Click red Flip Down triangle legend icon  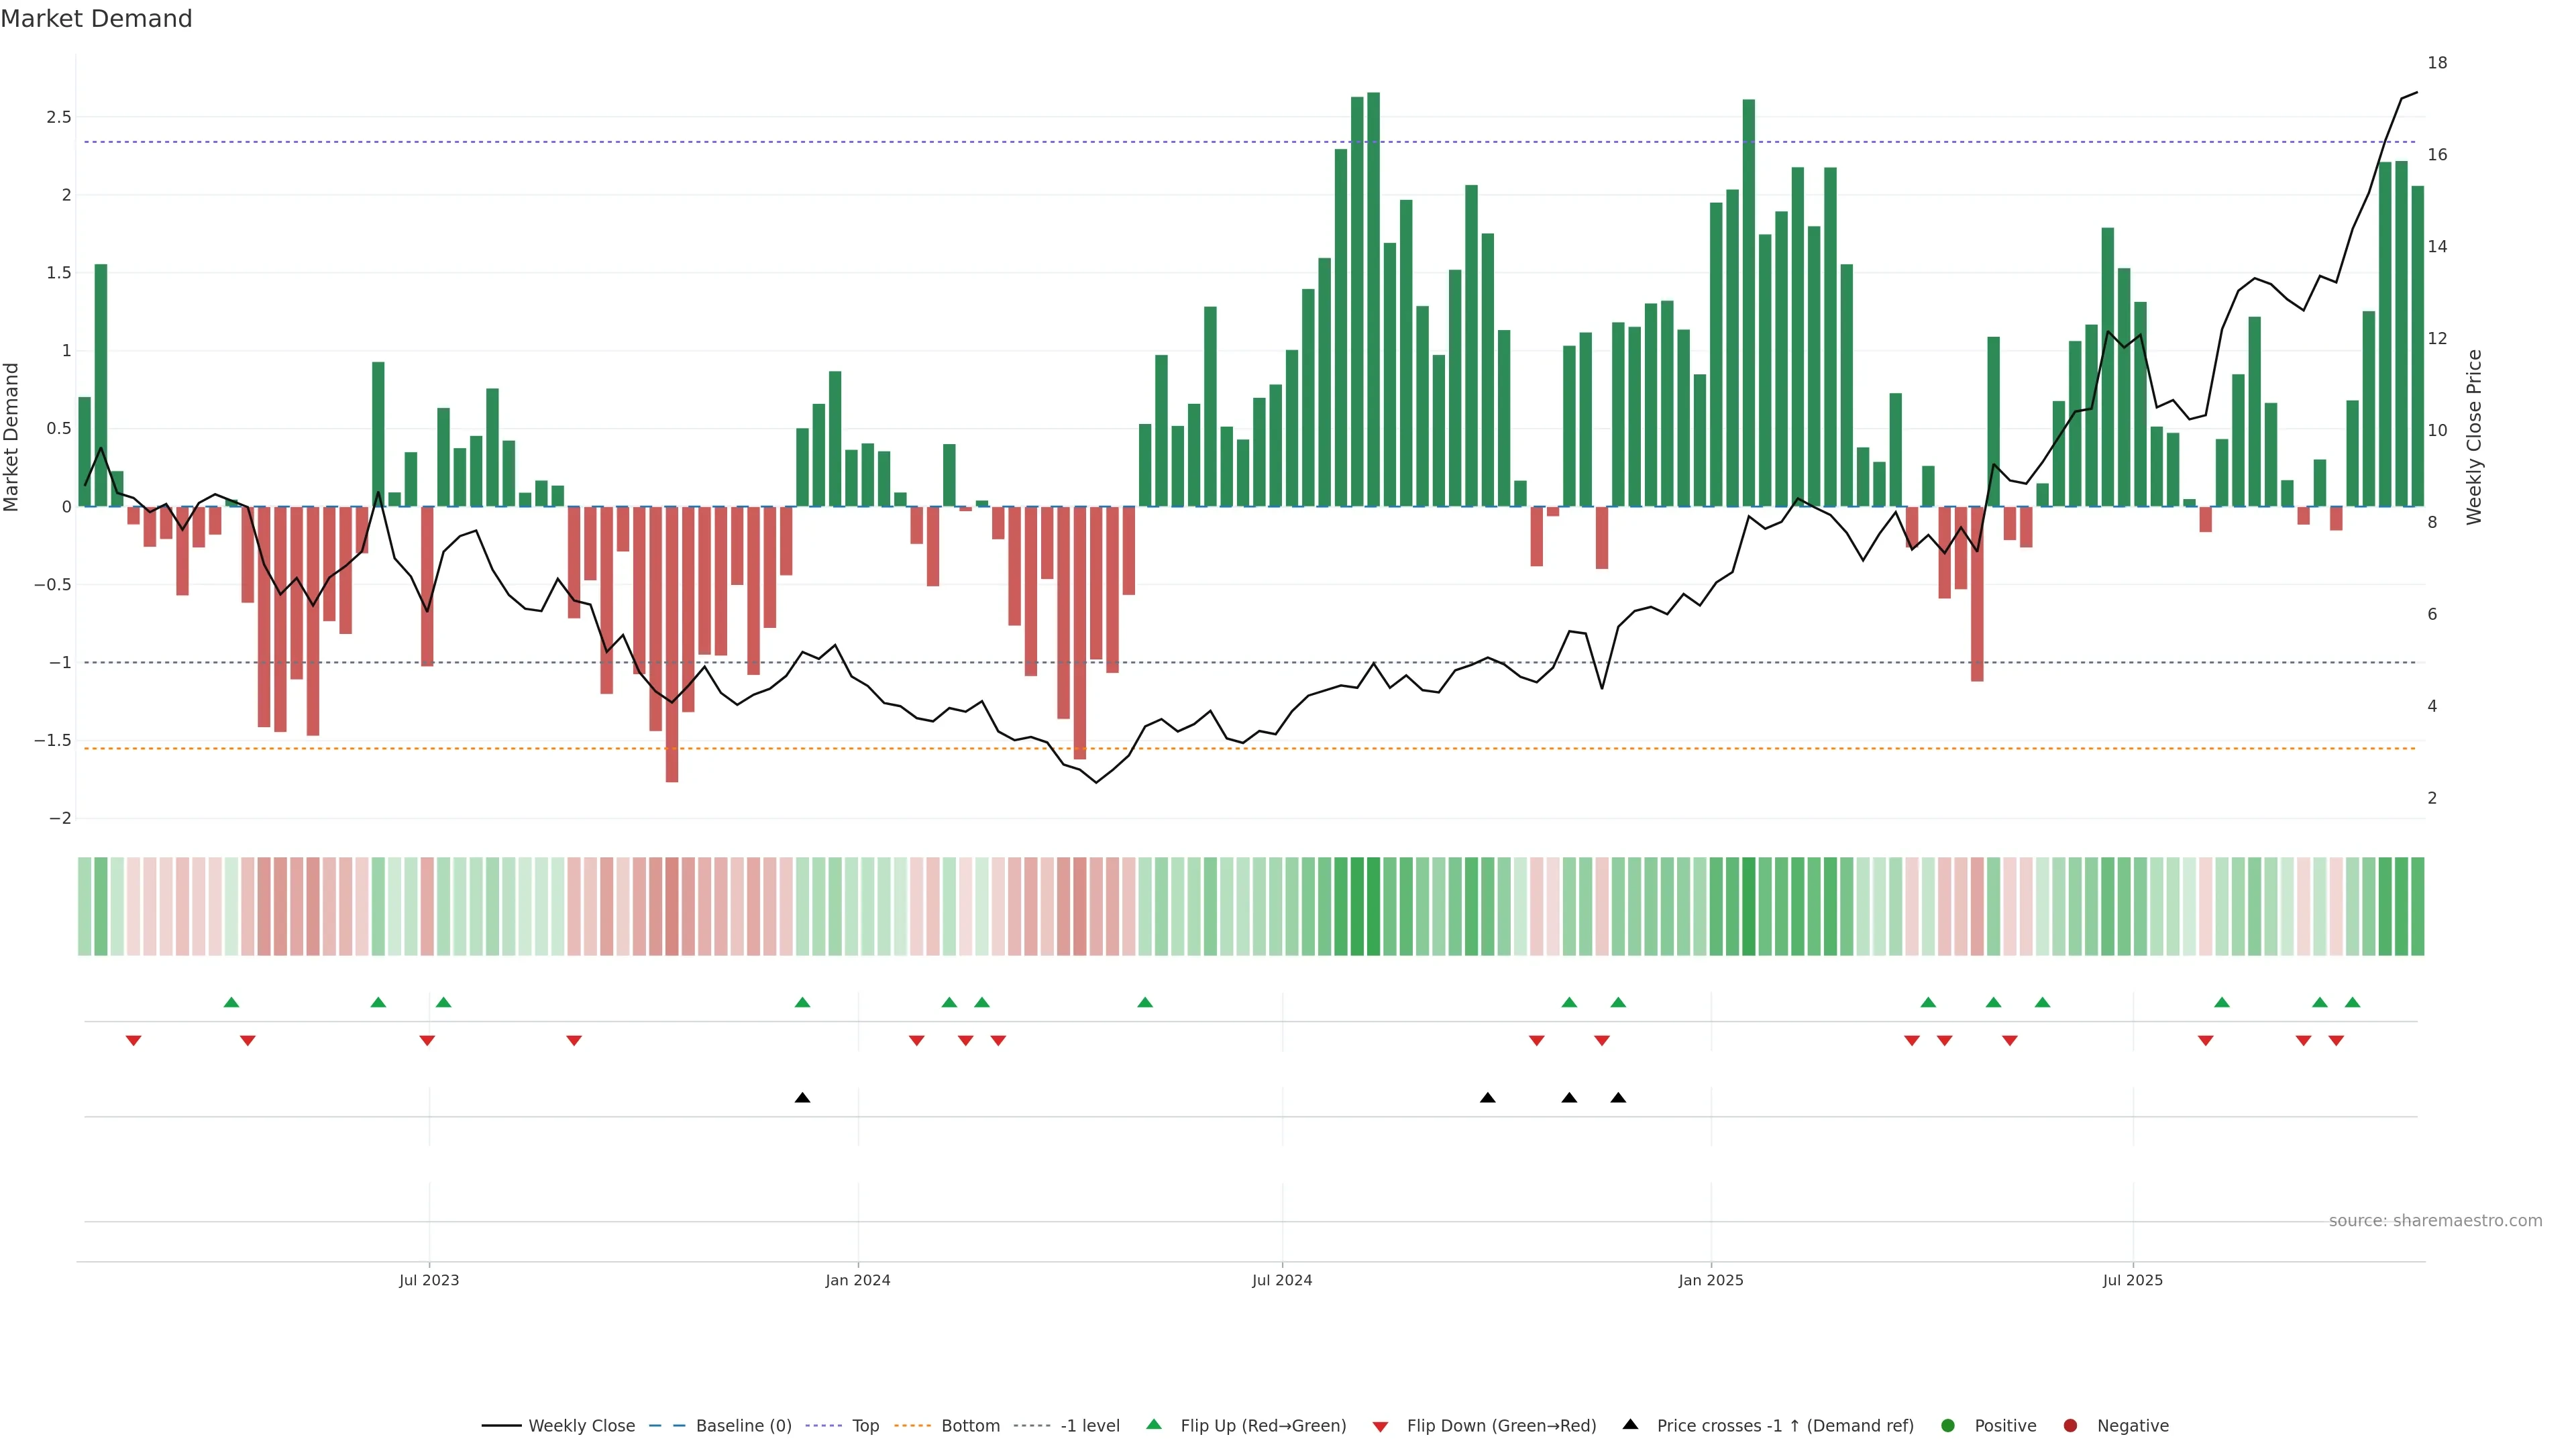[1380, 1427]
